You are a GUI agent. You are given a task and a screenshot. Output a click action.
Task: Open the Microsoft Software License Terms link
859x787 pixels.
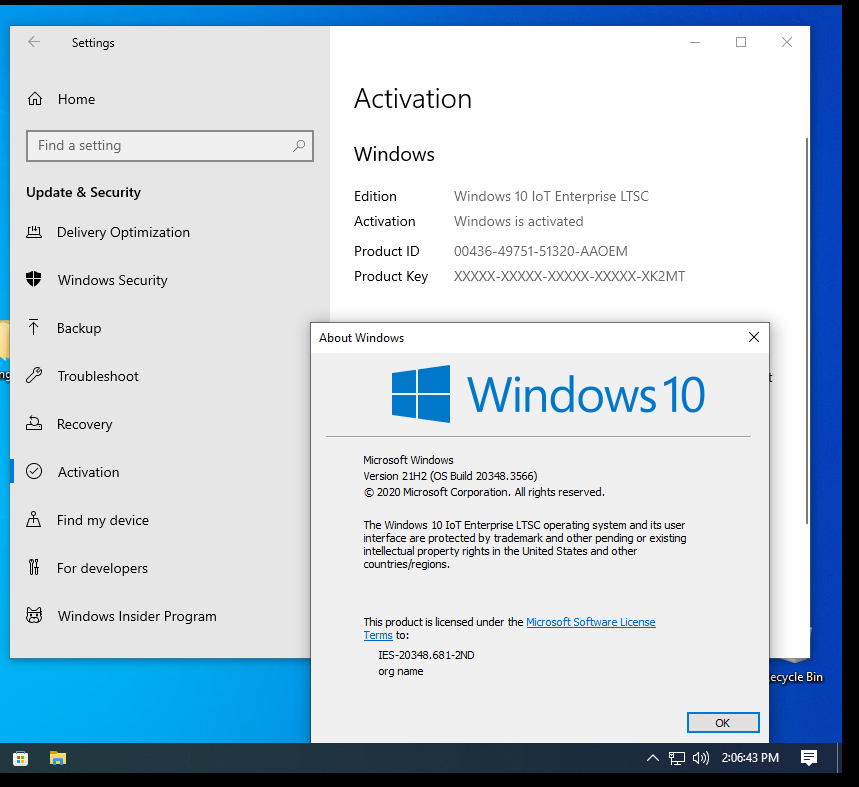point(591,622)
